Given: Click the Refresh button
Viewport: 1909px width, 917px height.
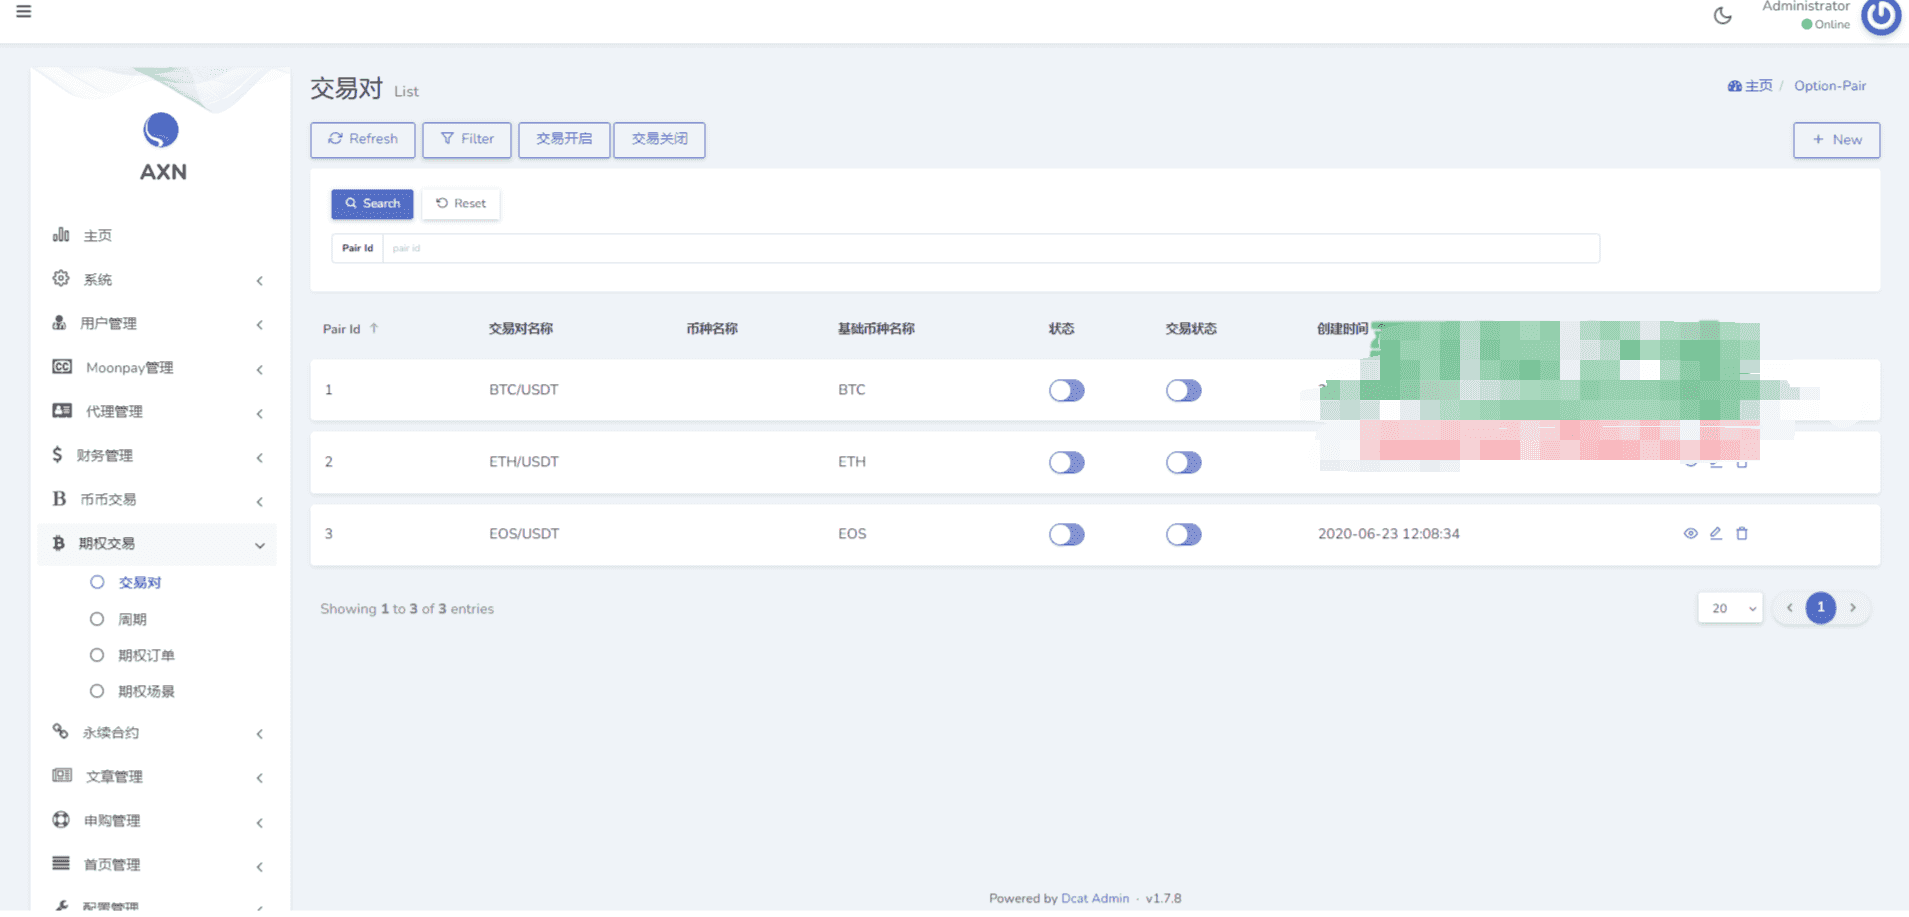Looking at the screenshot, I should tap(362, 139).
